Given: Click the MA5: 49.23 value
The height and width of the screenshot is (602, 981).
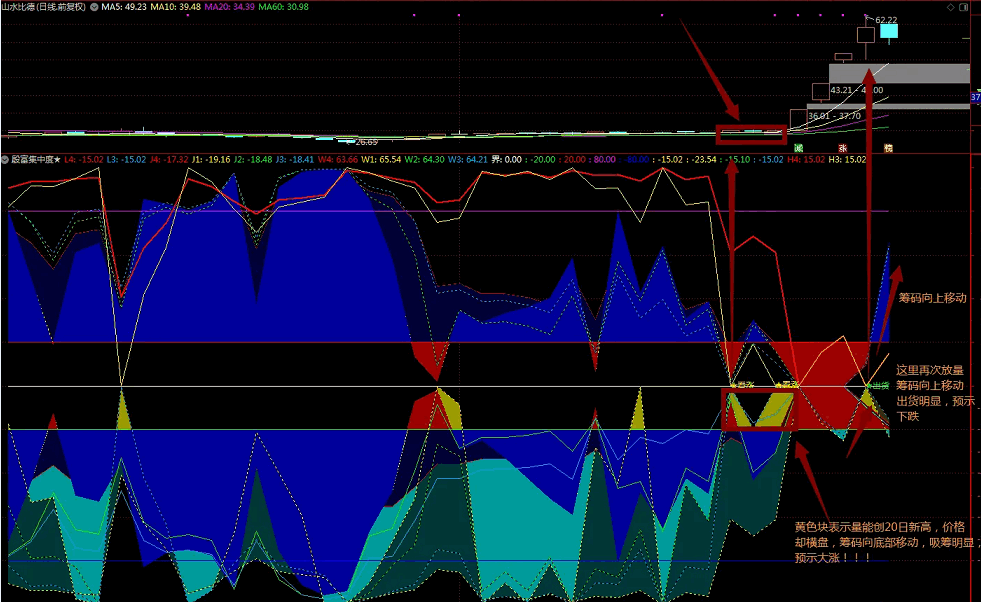Looking at the screenshot, I should (124, 7).
